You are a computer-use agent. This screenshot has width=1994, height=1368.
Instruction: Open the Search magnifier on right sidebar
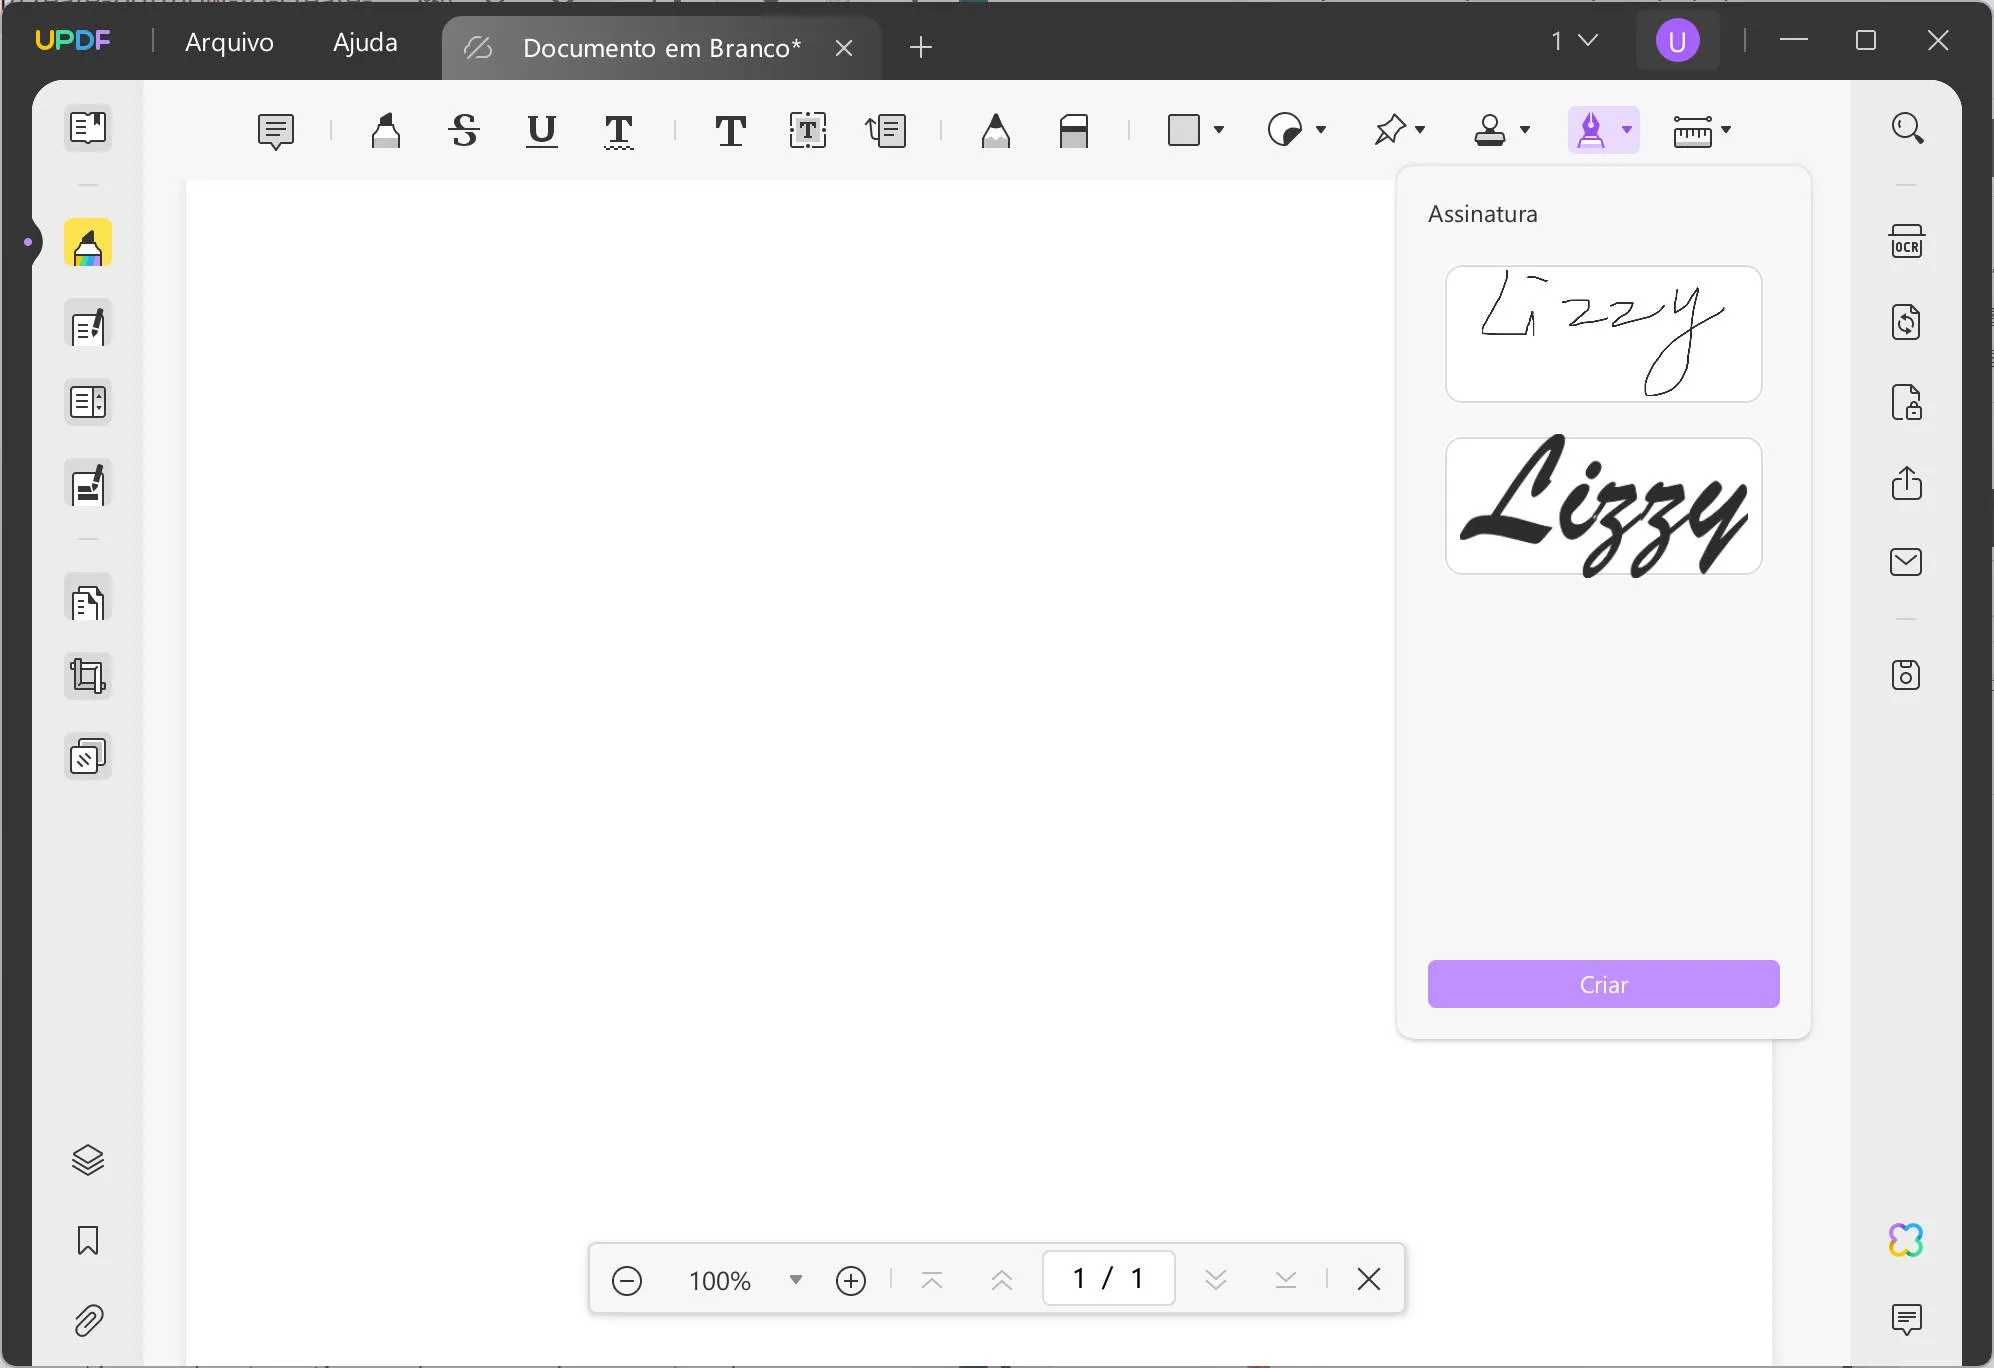[x=1907, y=128]
